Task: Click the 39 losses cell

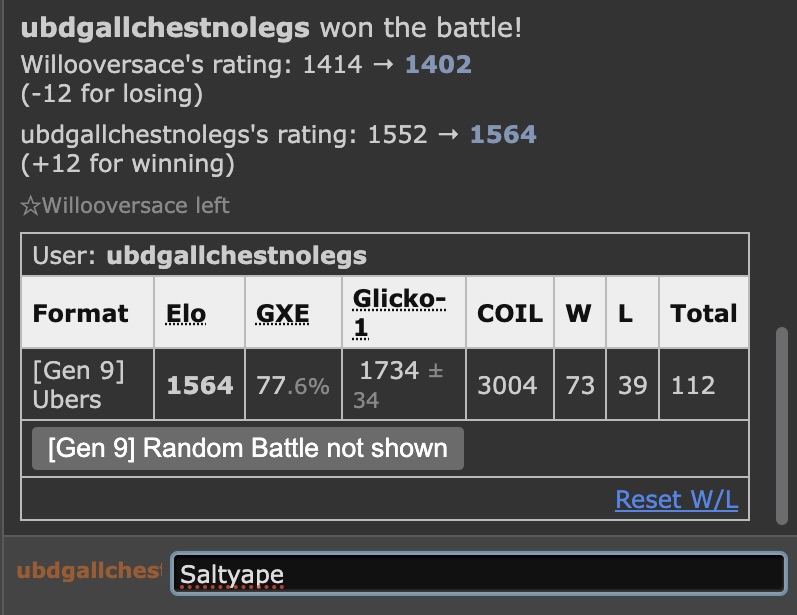Action: (x=632, y=385)
